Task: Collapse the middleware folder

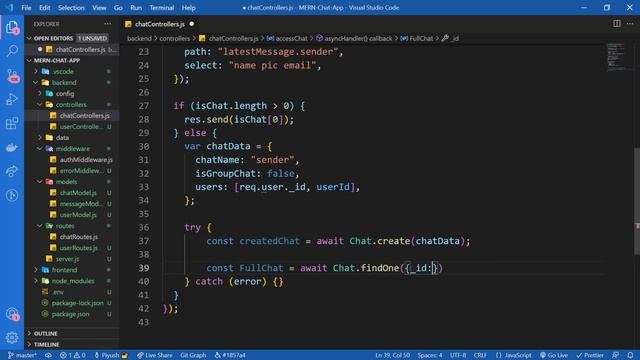Action: coord(71,149)
